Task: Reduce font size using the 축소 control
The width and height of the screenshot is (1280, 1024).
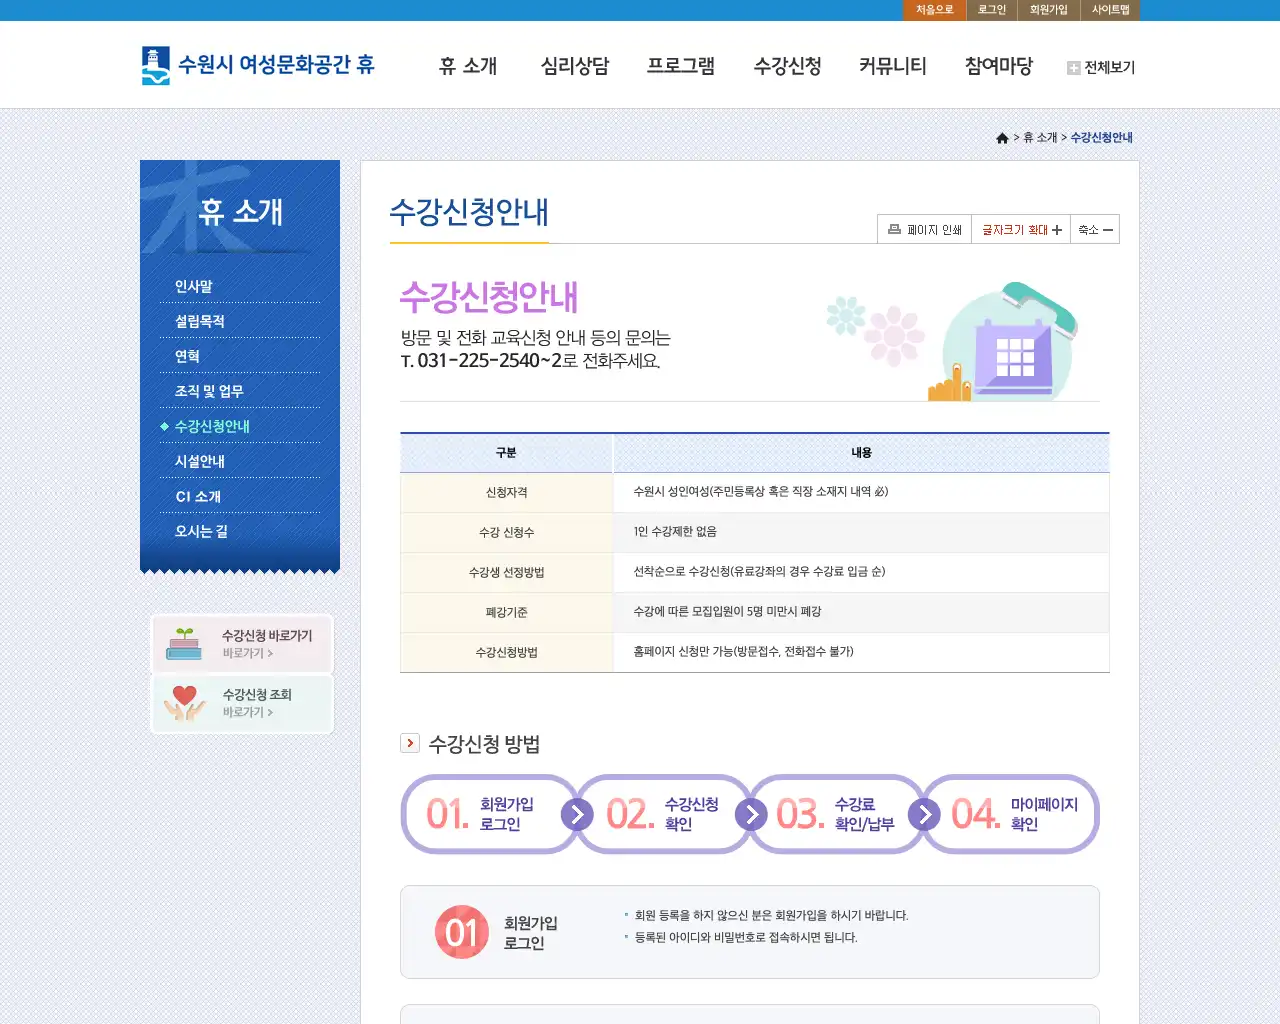Action: pyautogui.click(x=1095, y=229)
